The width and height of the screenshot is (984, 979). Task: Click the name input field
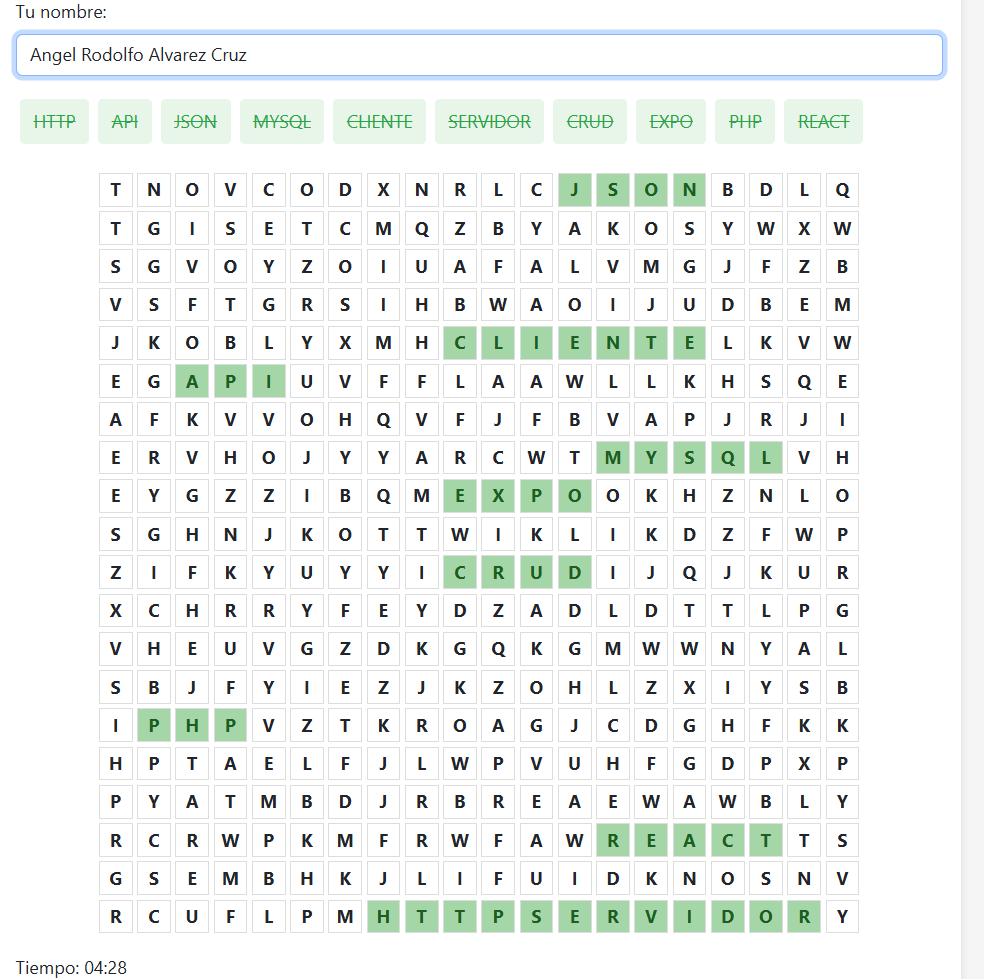coord(479,55)
